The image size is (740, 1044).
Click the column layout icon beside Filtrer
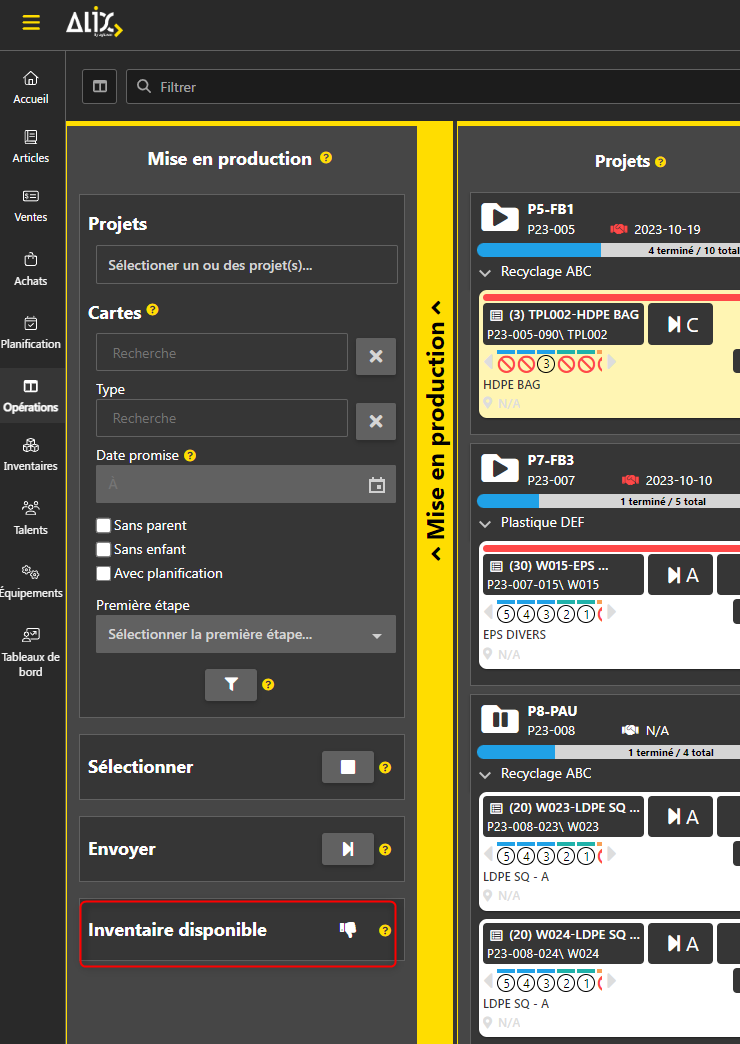pyautogui.click(x=100, y=87)
